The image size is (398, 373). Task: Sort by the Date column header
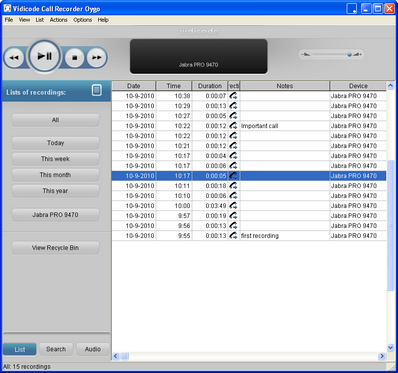(134, 86)
